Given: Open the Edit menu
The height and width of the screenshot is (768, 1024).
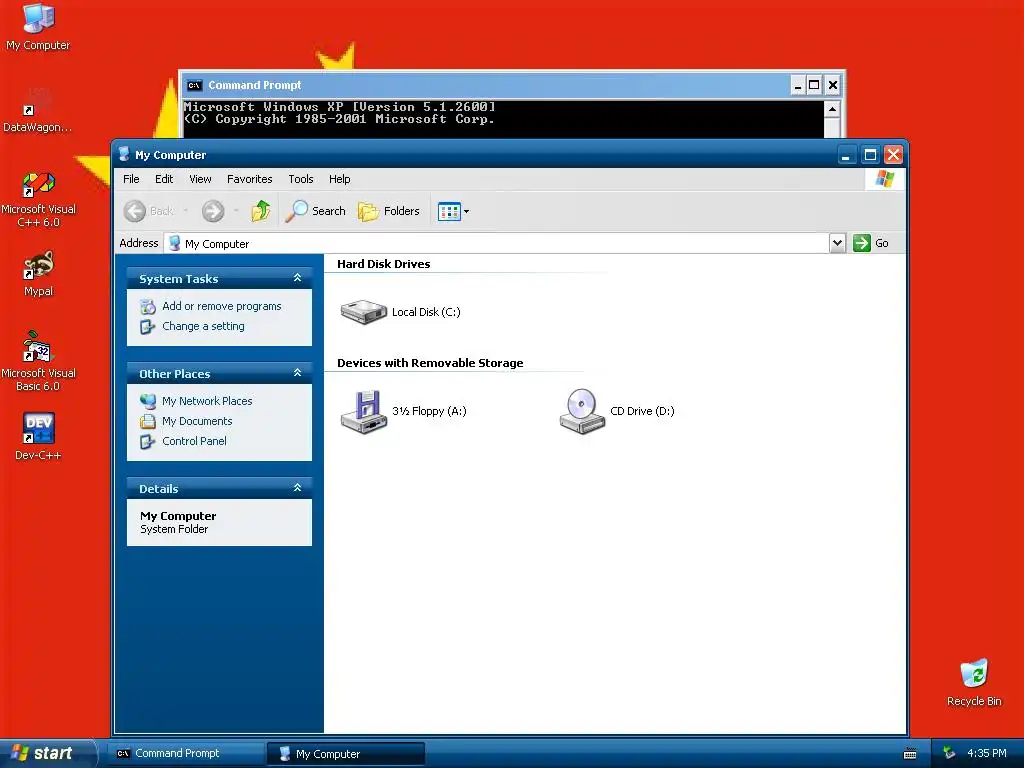Looking at the screenshot, I should (x=164, y=179).
